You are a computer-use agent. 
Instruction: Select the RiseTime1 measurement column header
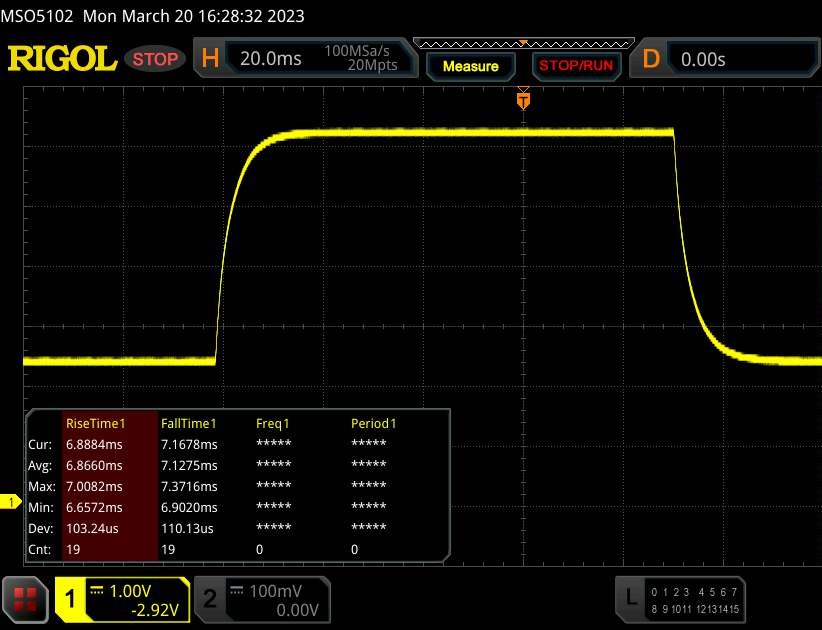92,423
